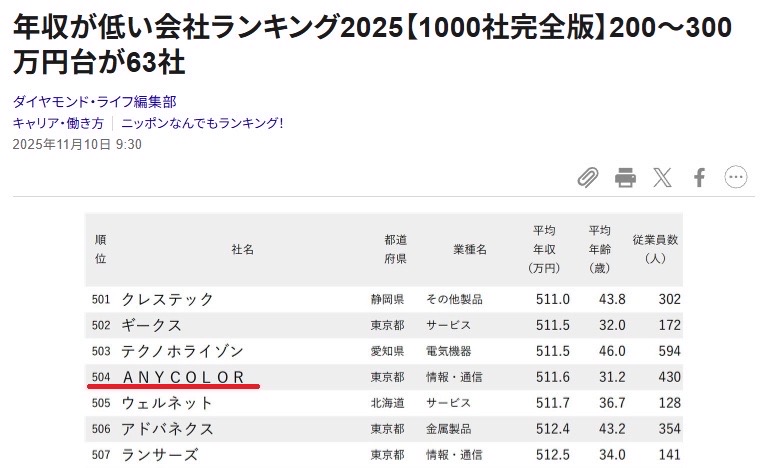Viewport: 761px width, 468px height.
Task: Click the paperclip save-article icon
Action: point(588,178)
